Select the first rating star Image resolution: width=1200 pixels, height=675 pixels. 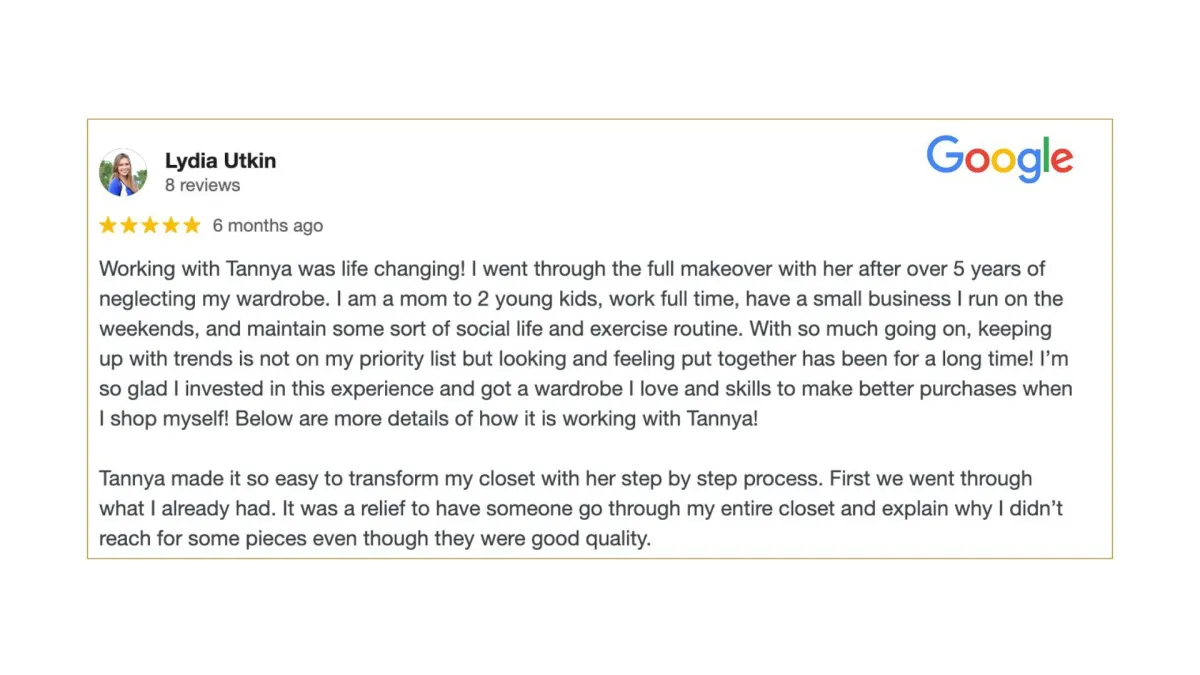pos(109,225)
